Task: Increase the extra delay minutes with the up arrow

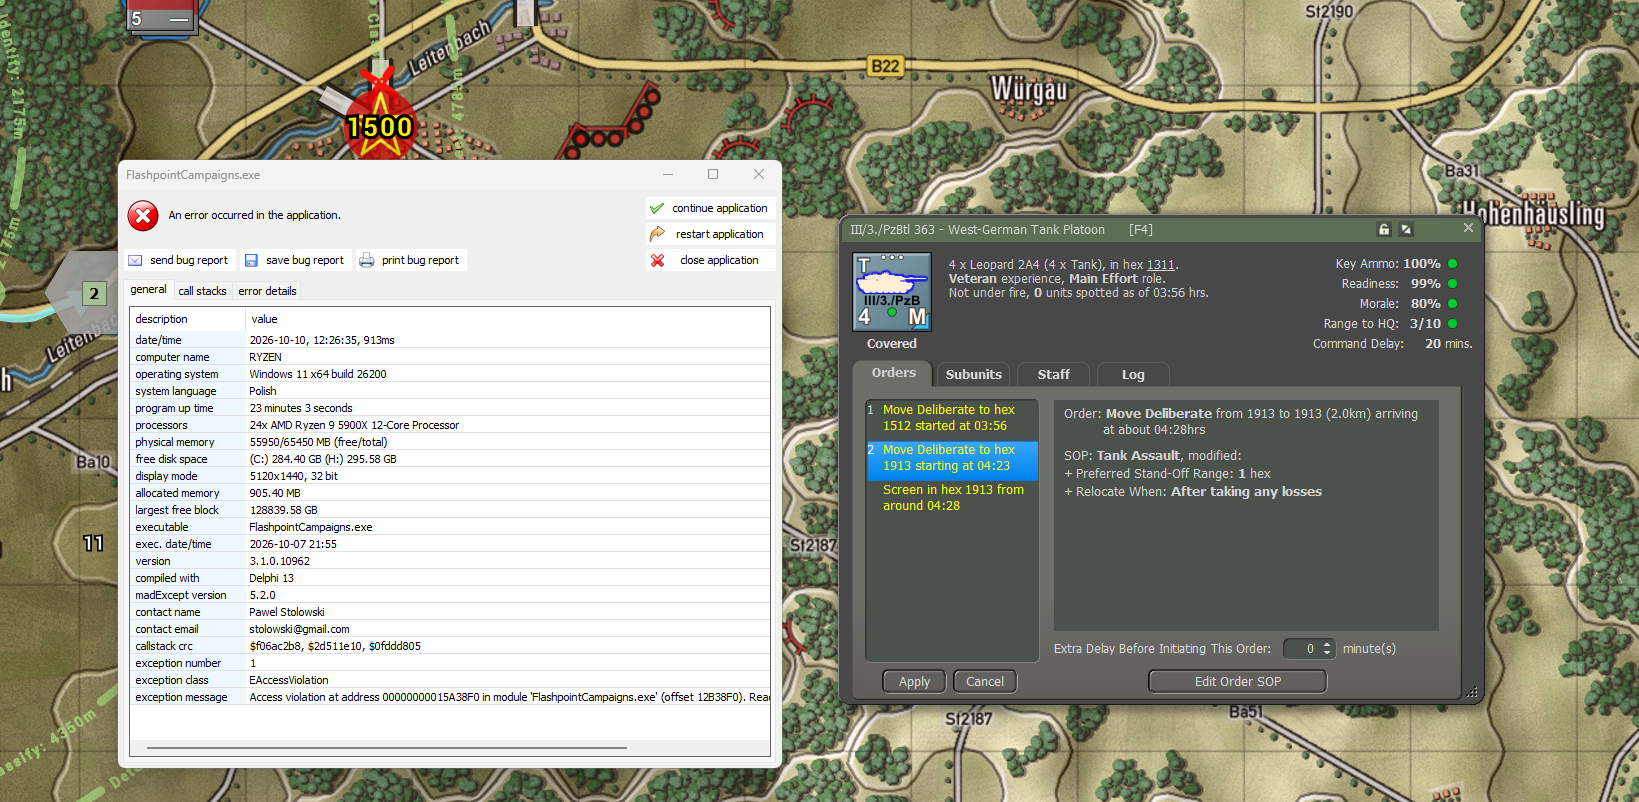Action: tap(1327, 644)
